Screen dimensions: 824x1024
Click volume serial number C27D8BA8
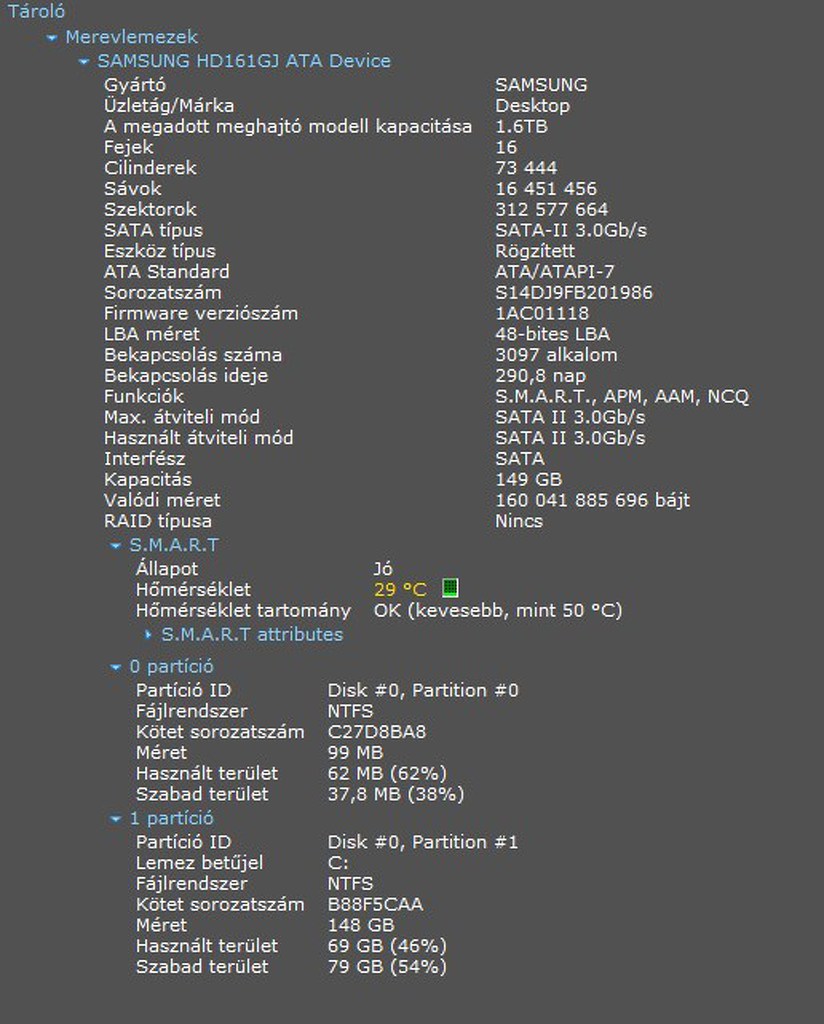tap(376, 732)
